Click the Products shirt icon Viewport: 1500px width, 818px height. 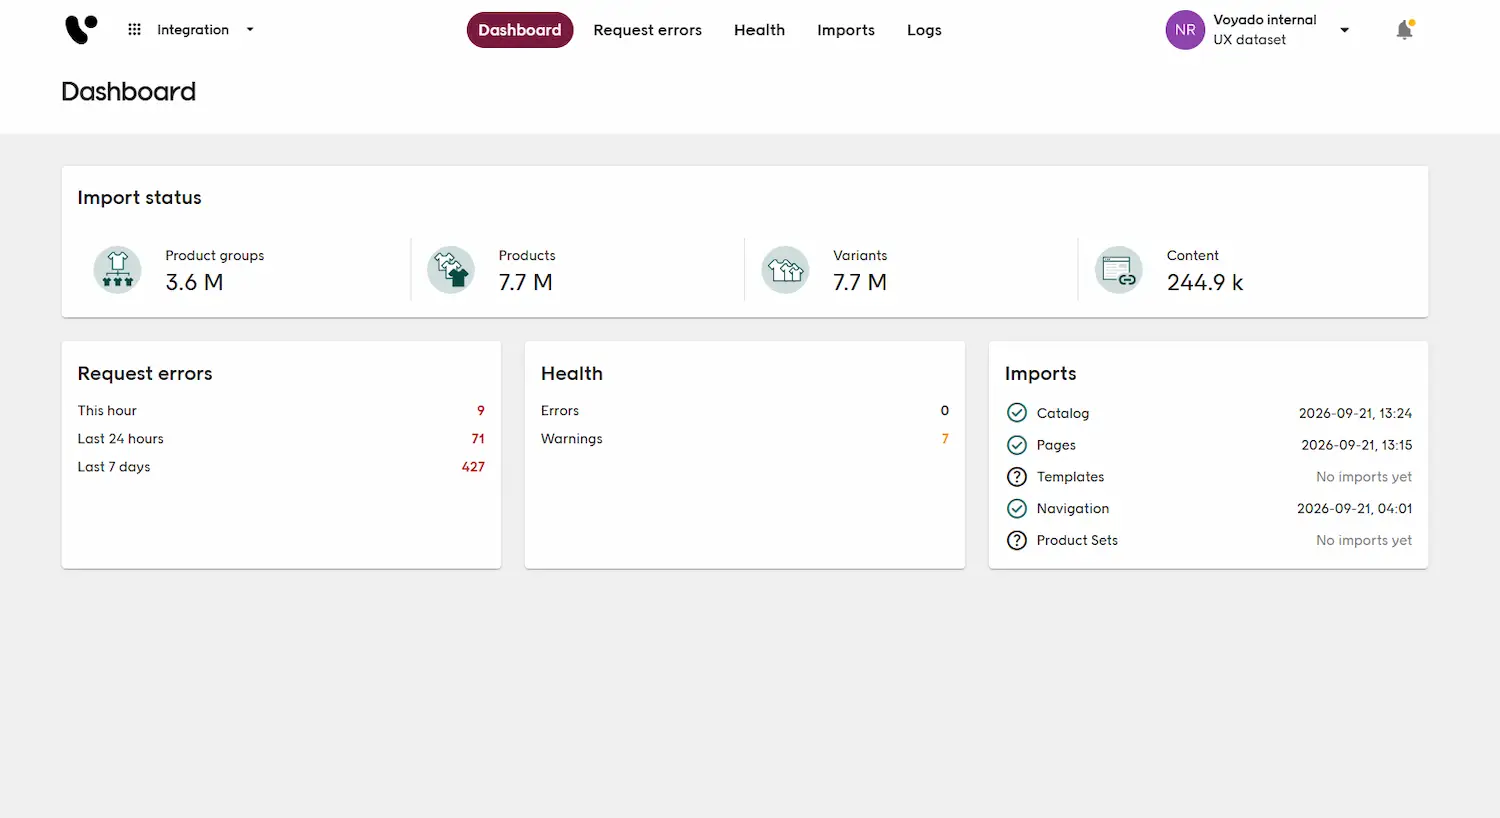click(451, 270)
